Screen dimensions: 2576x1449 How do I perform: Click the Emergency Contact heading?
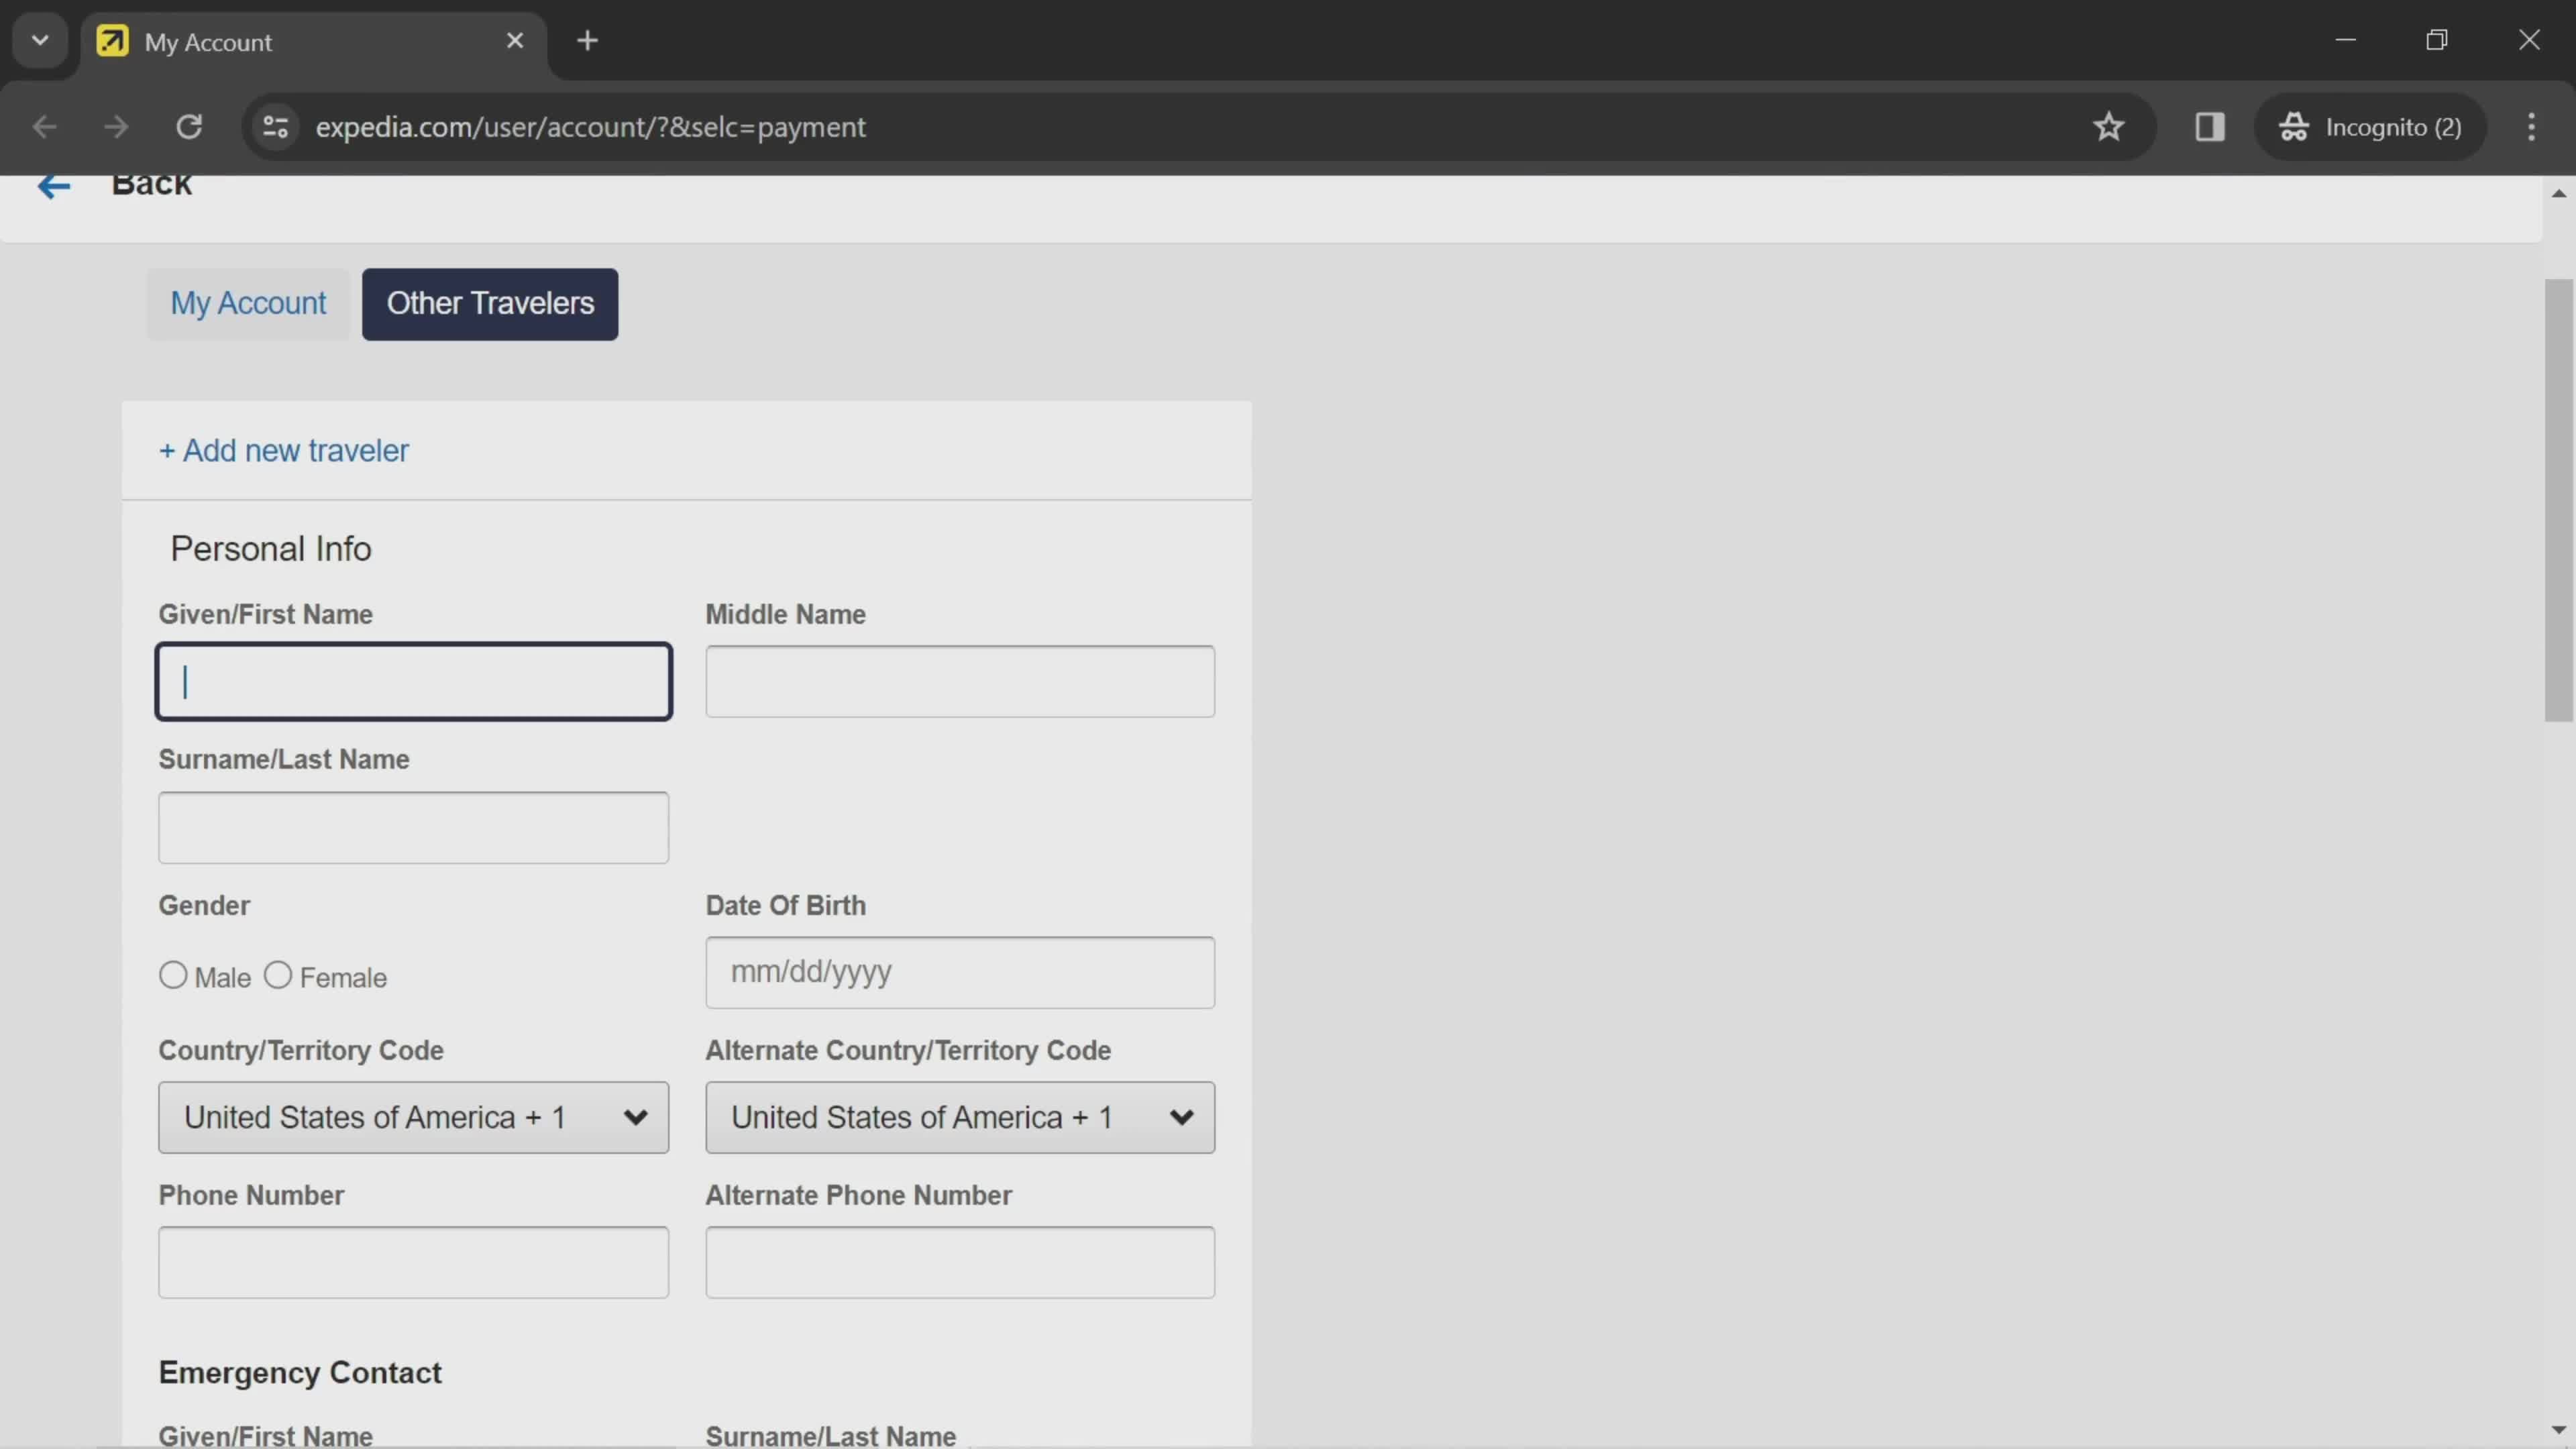click(300, 1373)
